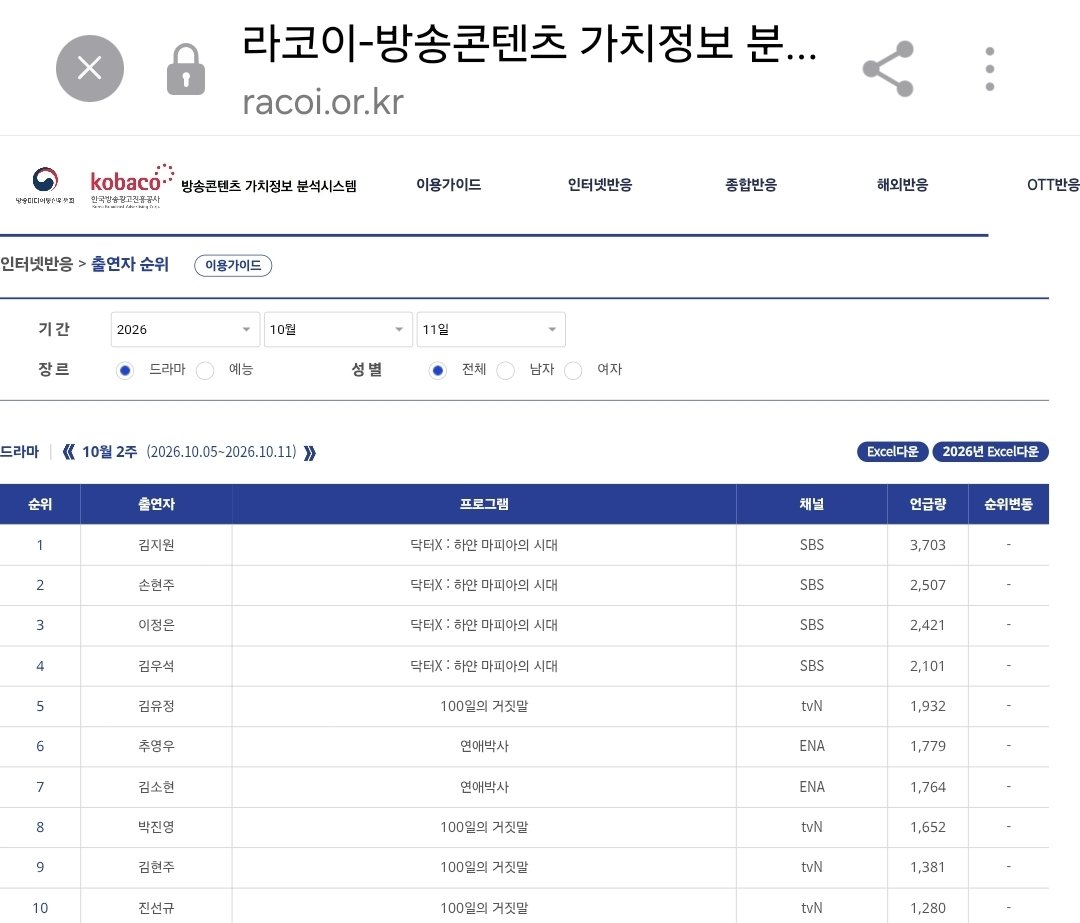Open the 인터넷반응 top menu
1080x923 pixels.
(x=600, y=185)
